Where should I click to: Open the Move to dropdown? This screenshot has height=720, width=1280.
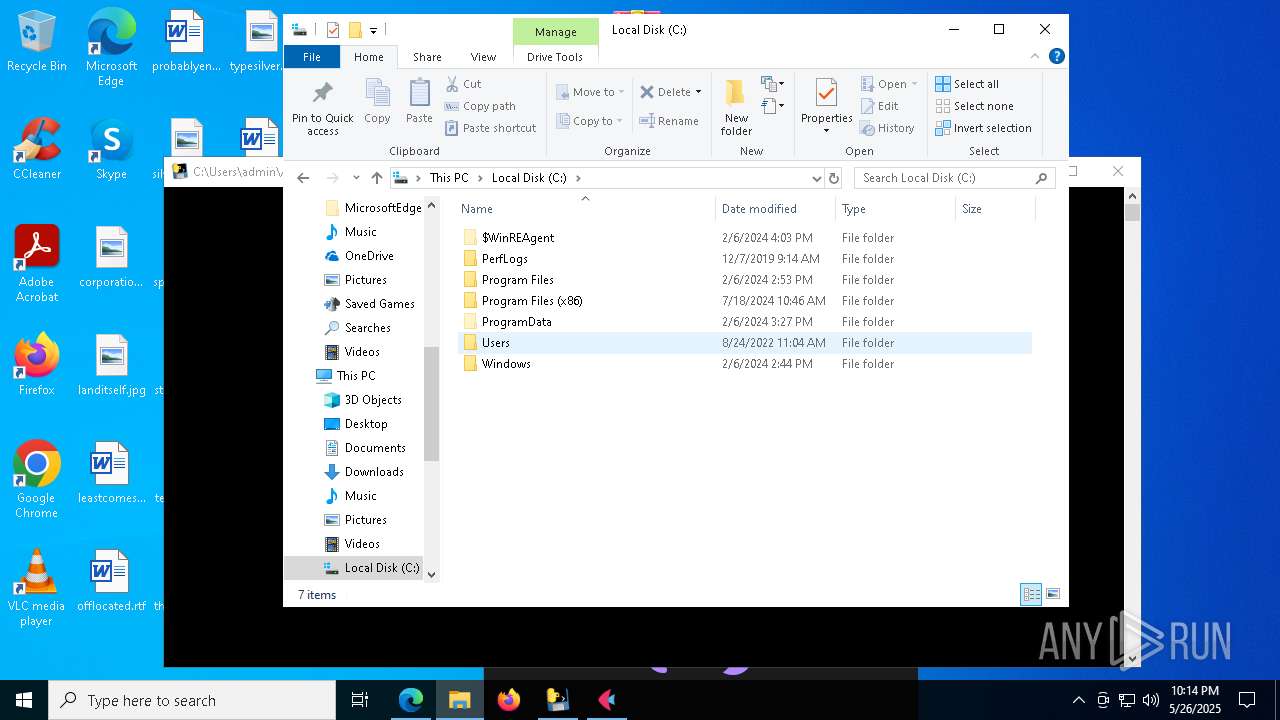click(x=590, y=92)
